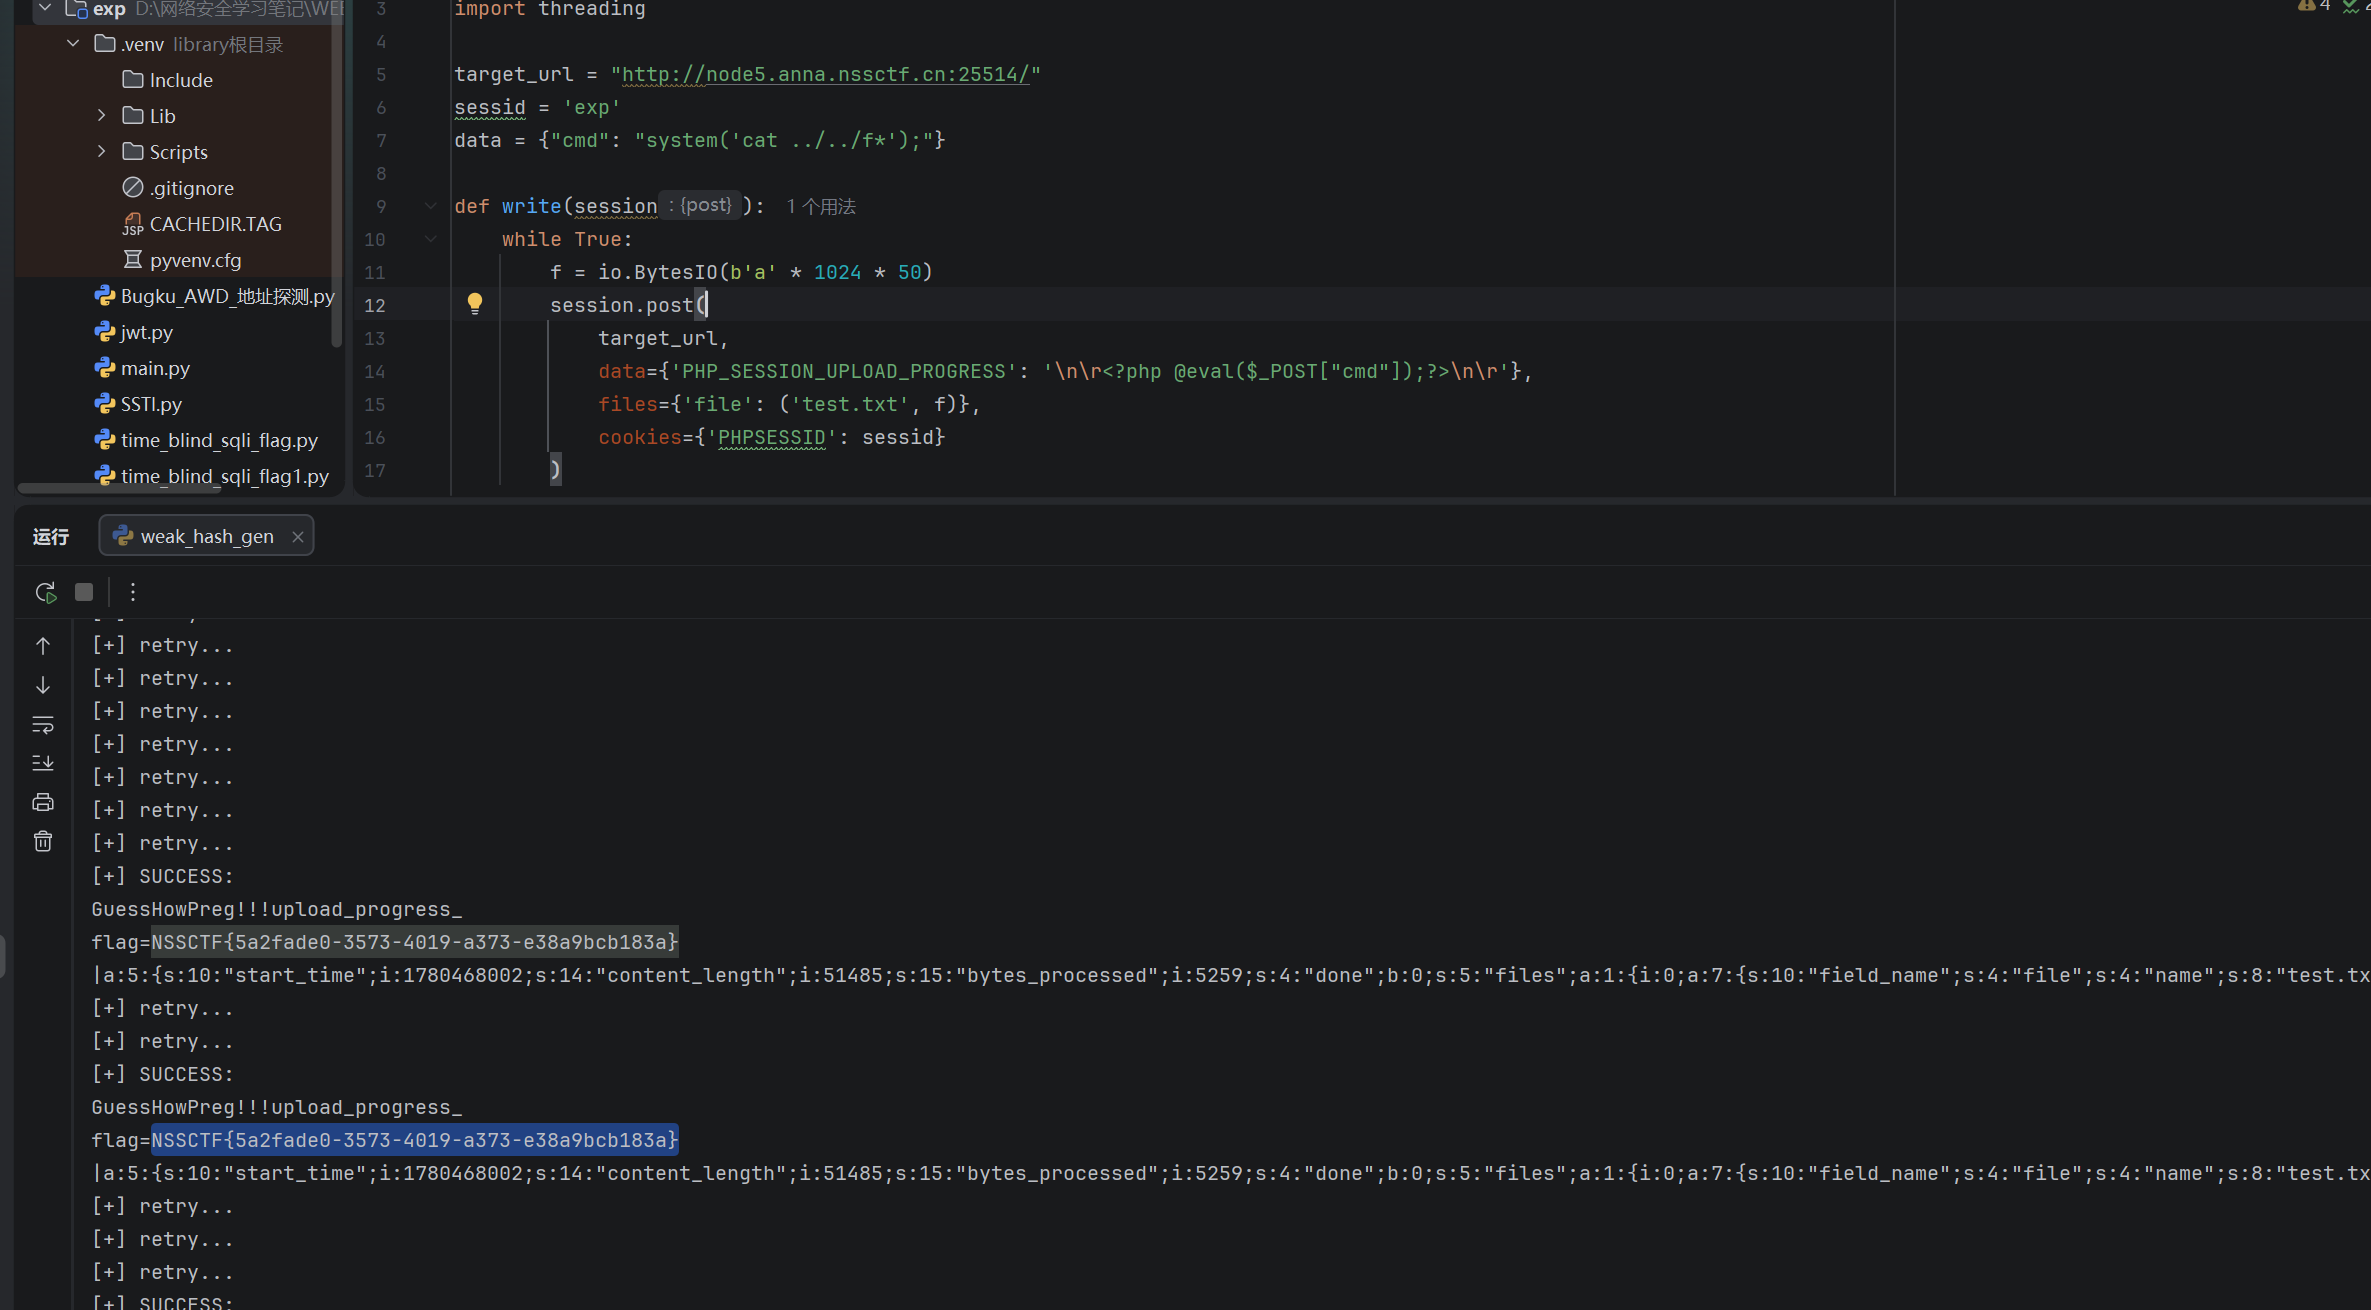Click the light bulb quick-fix icon

pos(475,304)
